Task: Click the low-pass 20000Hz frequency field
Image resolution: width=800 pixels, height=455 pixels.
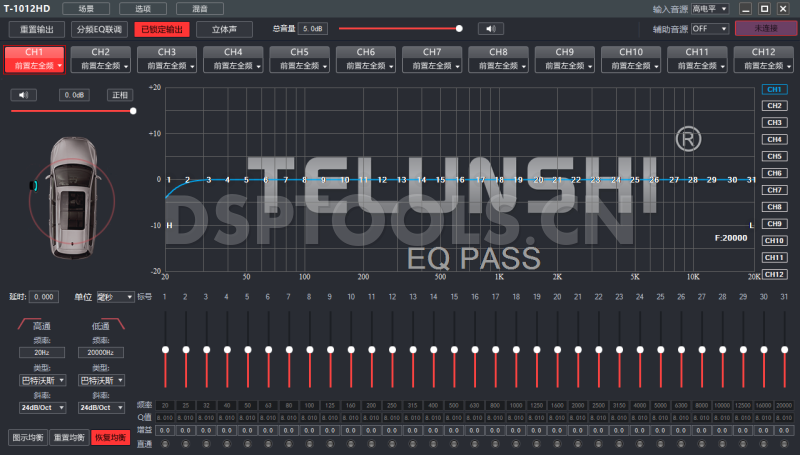Action: click(x=101, y=352)
